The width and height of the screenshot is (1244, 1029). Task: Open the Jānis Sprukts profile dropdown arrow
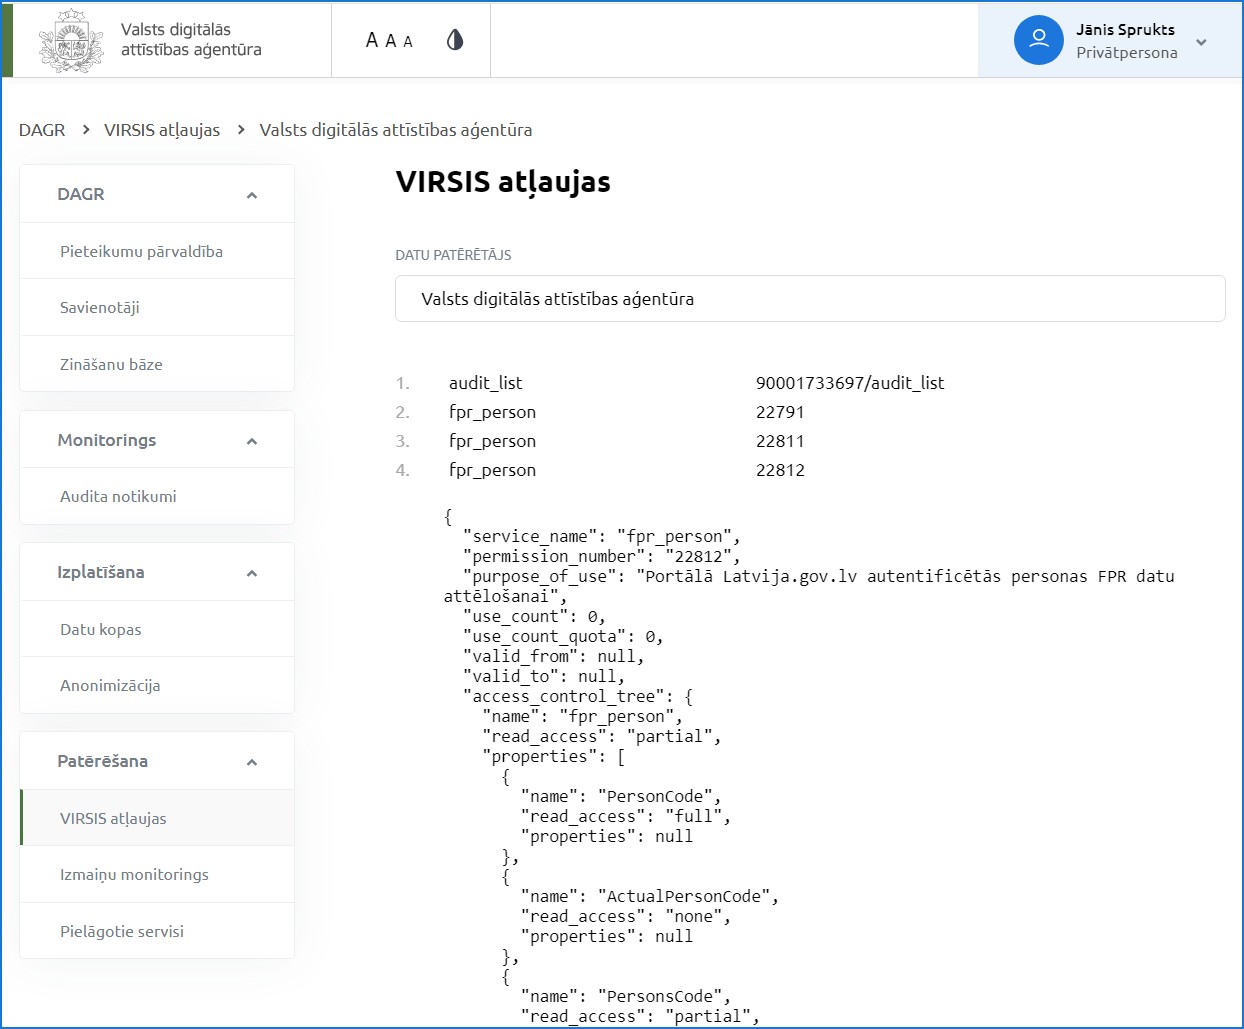coord(1201,42)
